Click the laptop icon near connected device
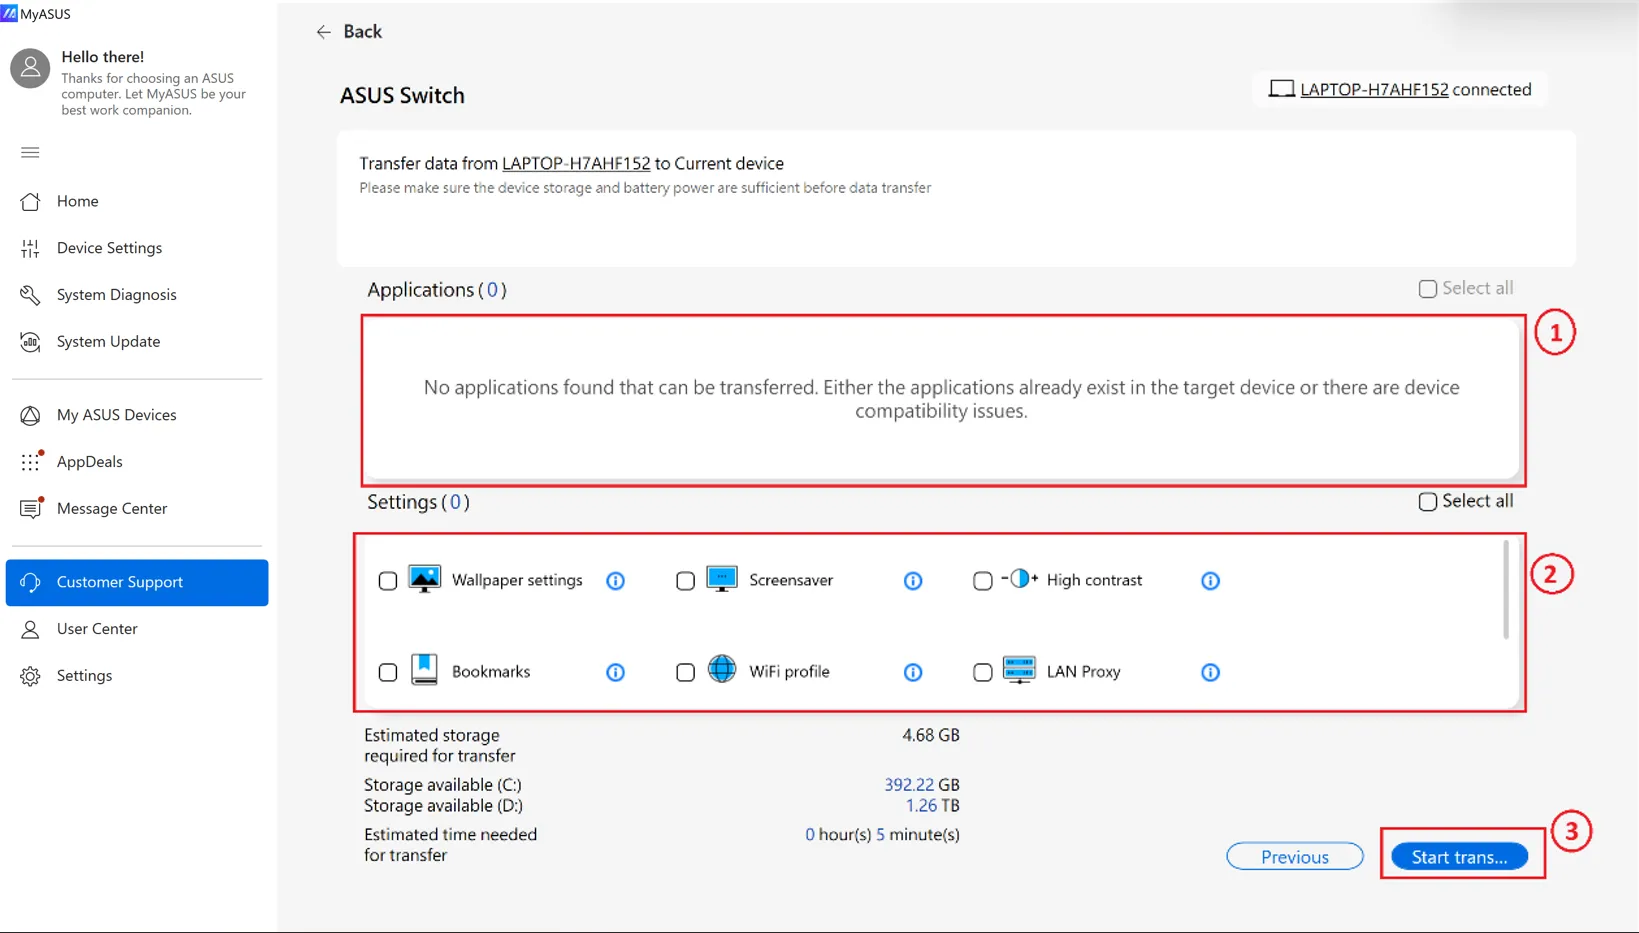 pos(1280,88)
